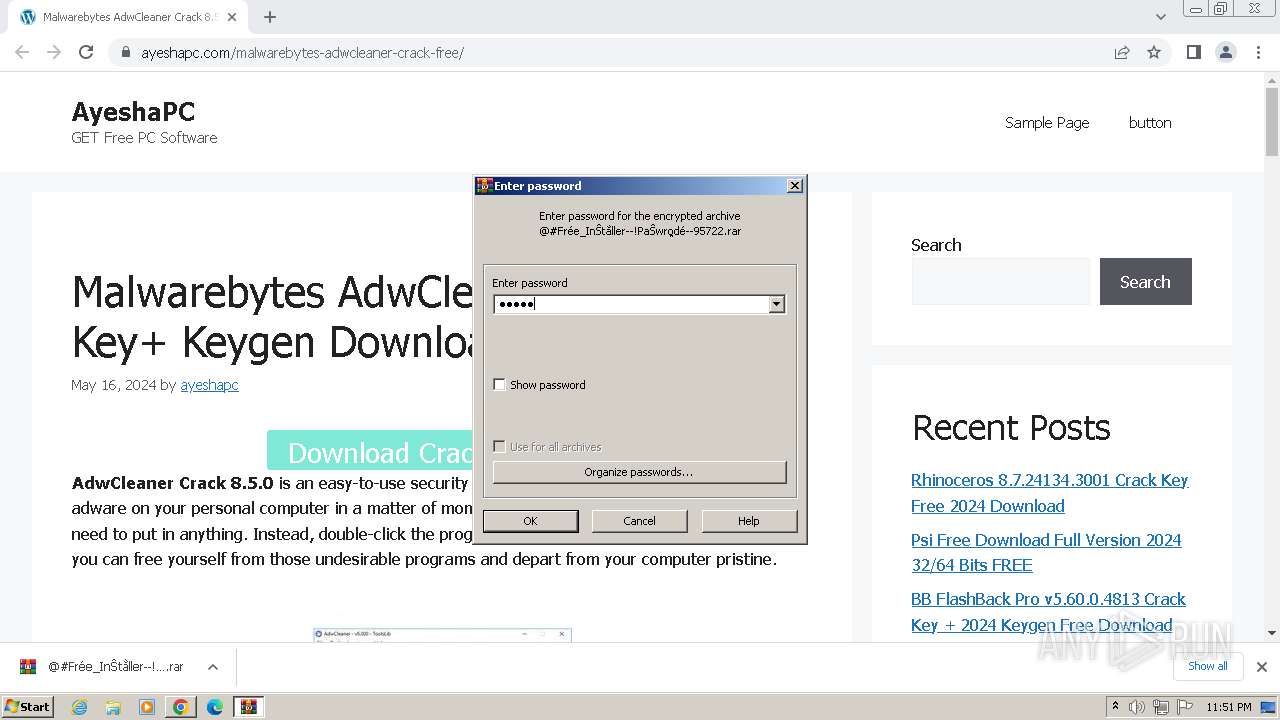Select the Malwarebytes AdwCleaner Crack tab
The height and width of the screenshot is (720, 1280).
tap(128, 17)
